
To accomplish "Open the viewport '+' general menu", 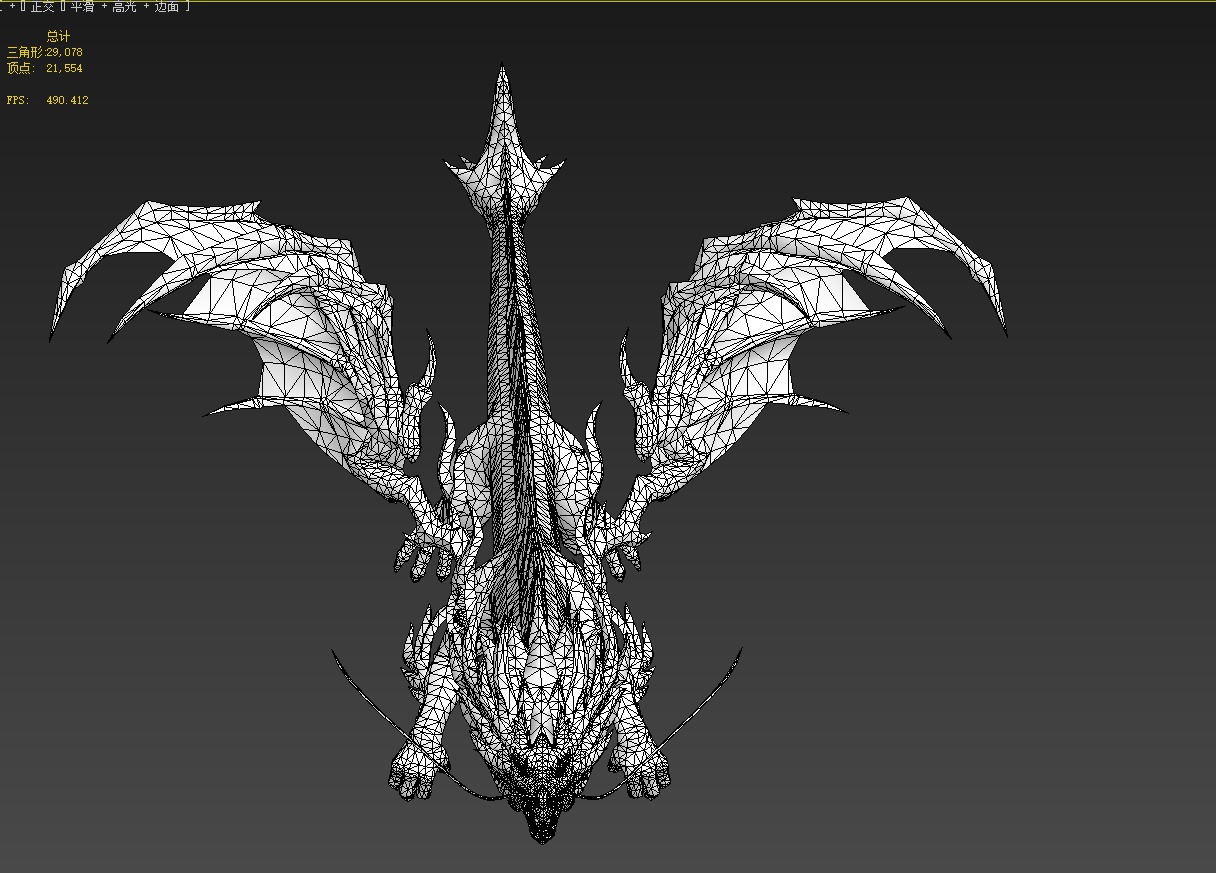I will tap(12, 7).
